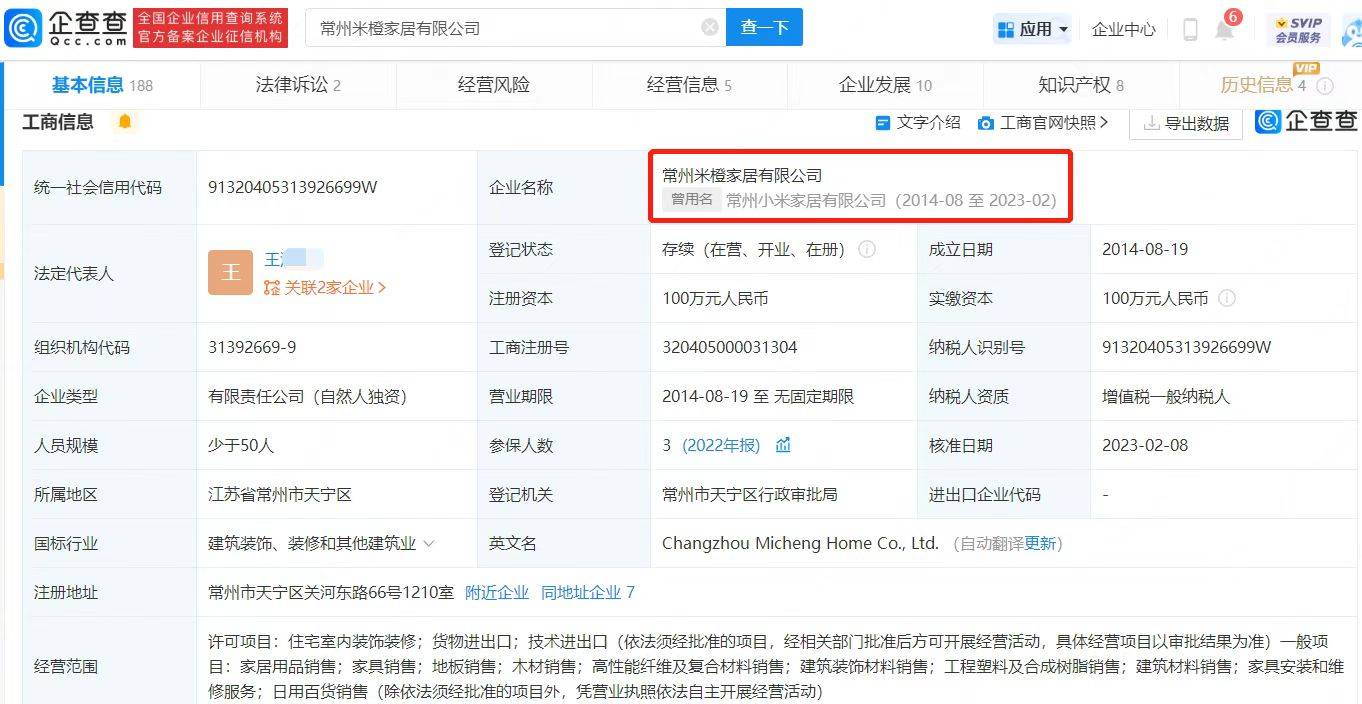Open SVIP member service

click(x=1298, y=29)
